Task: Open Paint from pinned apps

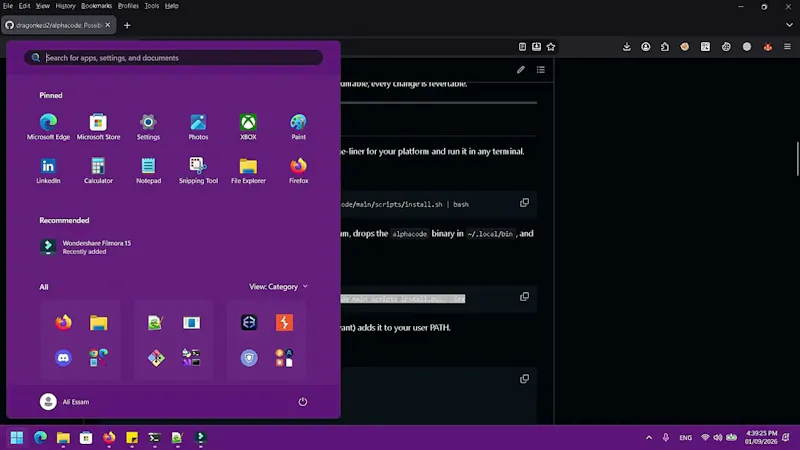Action: coord(298,127)
